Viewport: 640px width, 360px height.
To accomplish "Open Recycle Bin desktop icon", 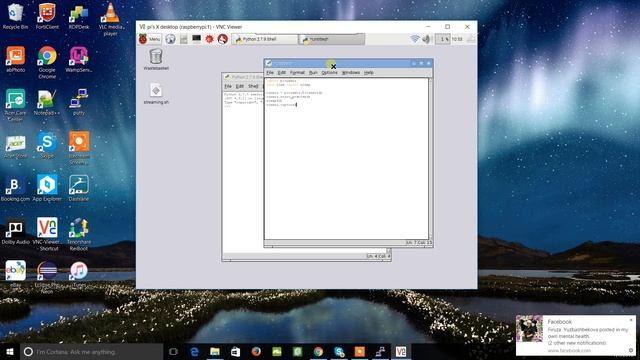I will click(16, 16).
